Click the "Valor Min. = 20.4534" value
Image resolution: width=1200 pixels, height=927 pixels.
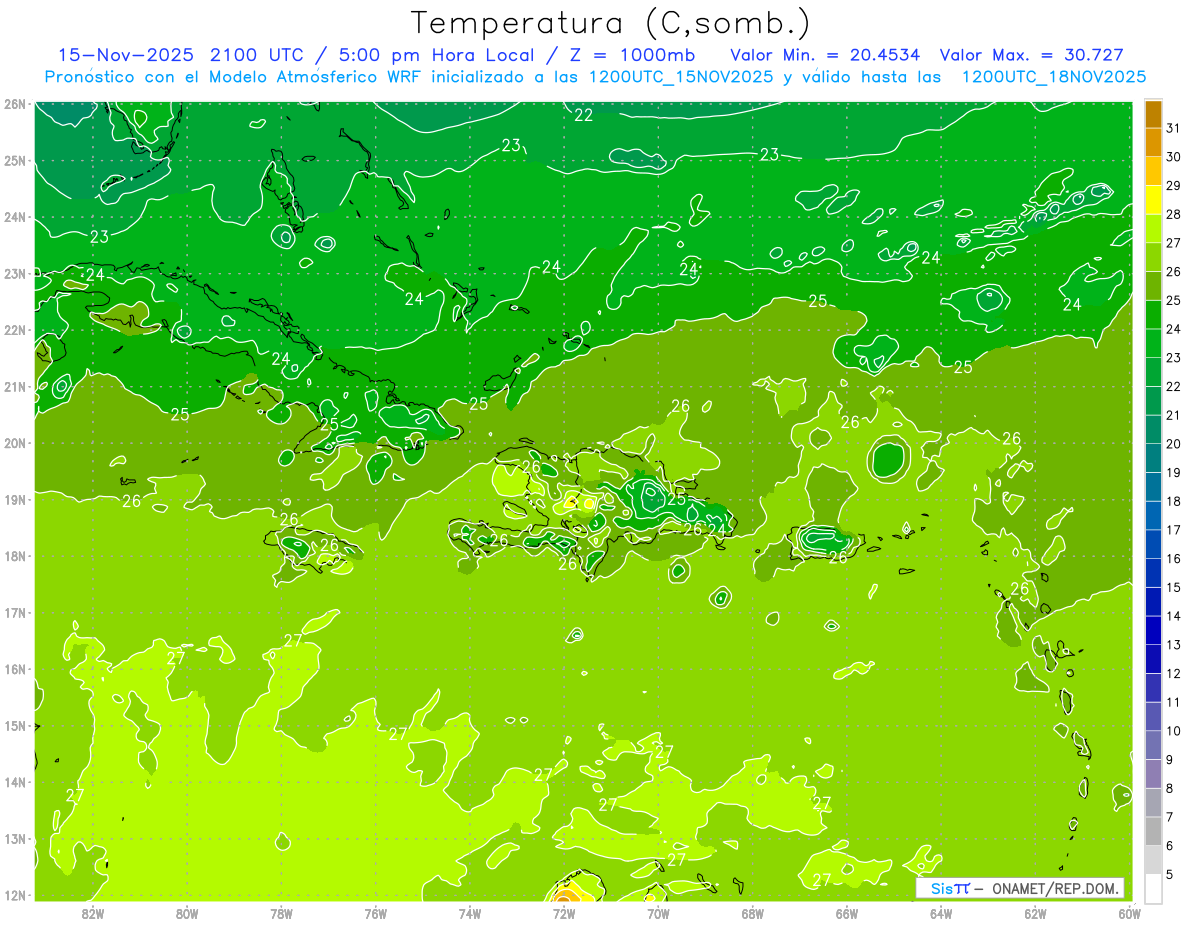[826, 55]
